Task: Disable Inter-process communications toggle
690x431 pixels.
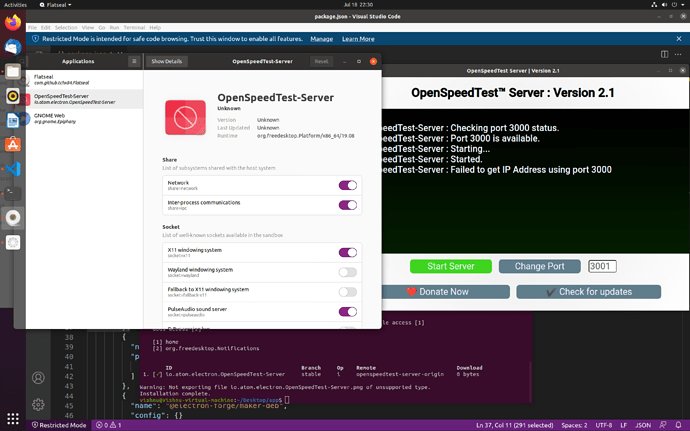Action: (348, 205)
